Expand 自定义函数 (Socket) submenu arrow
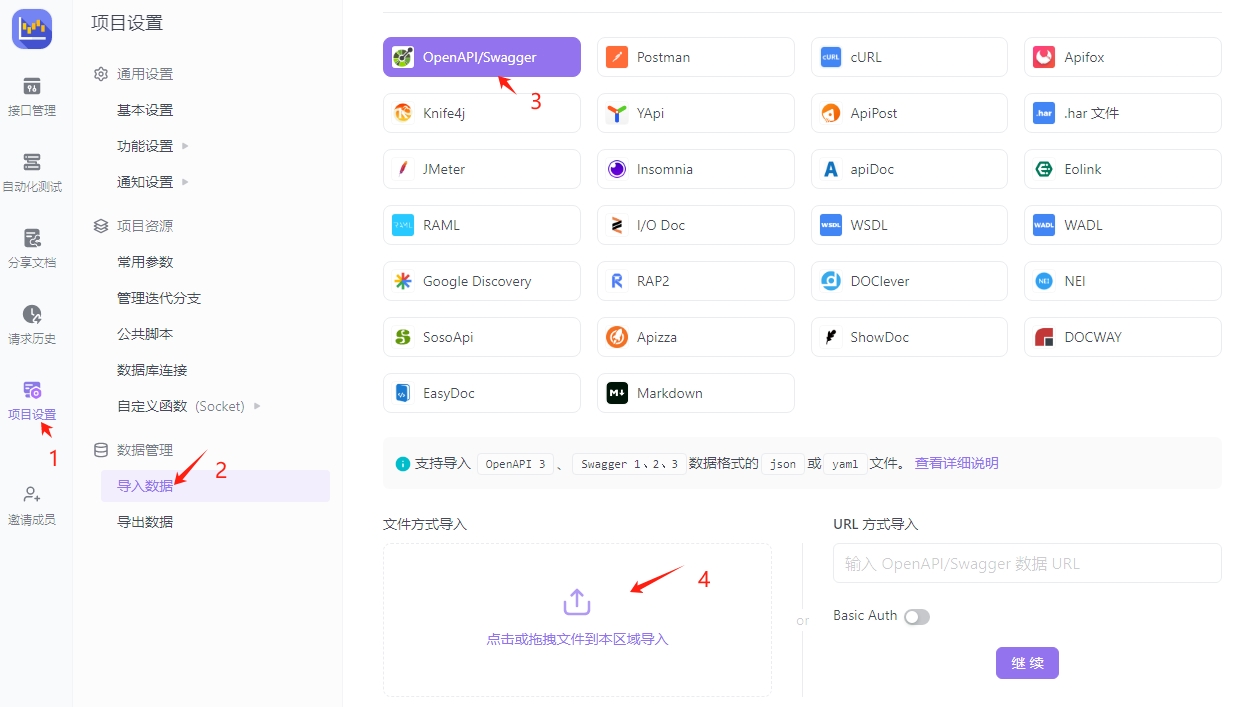Screen dimensions: 1235x707 (257, 406)
